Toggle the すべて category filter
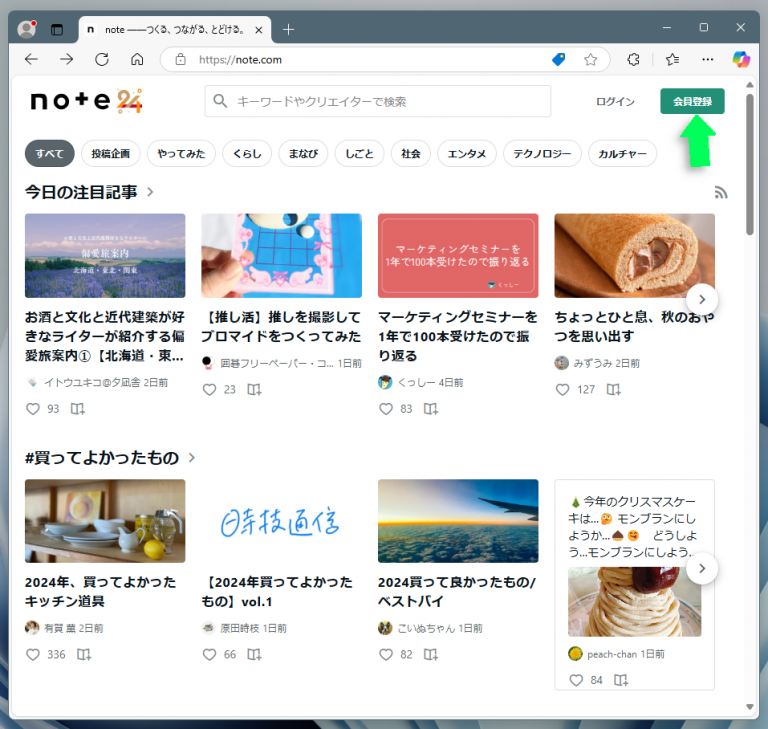Viewport: 768px width, 729px height. 49,154
